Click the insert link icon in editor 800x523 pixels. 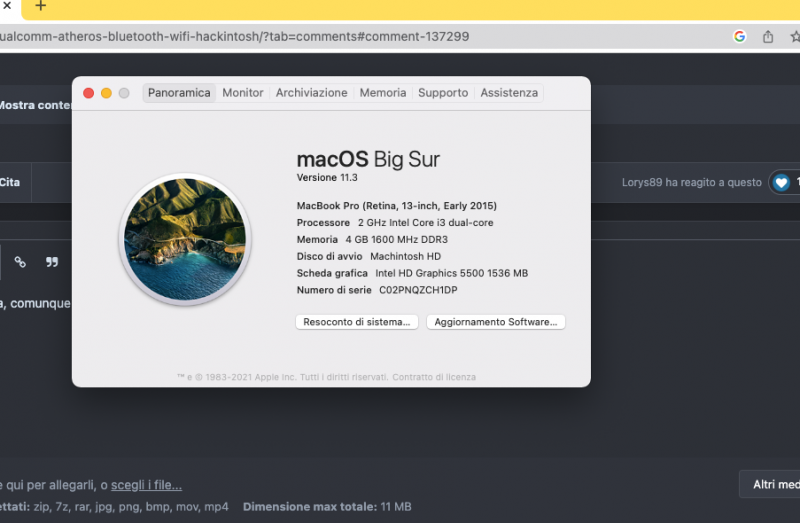coord(20,262)
